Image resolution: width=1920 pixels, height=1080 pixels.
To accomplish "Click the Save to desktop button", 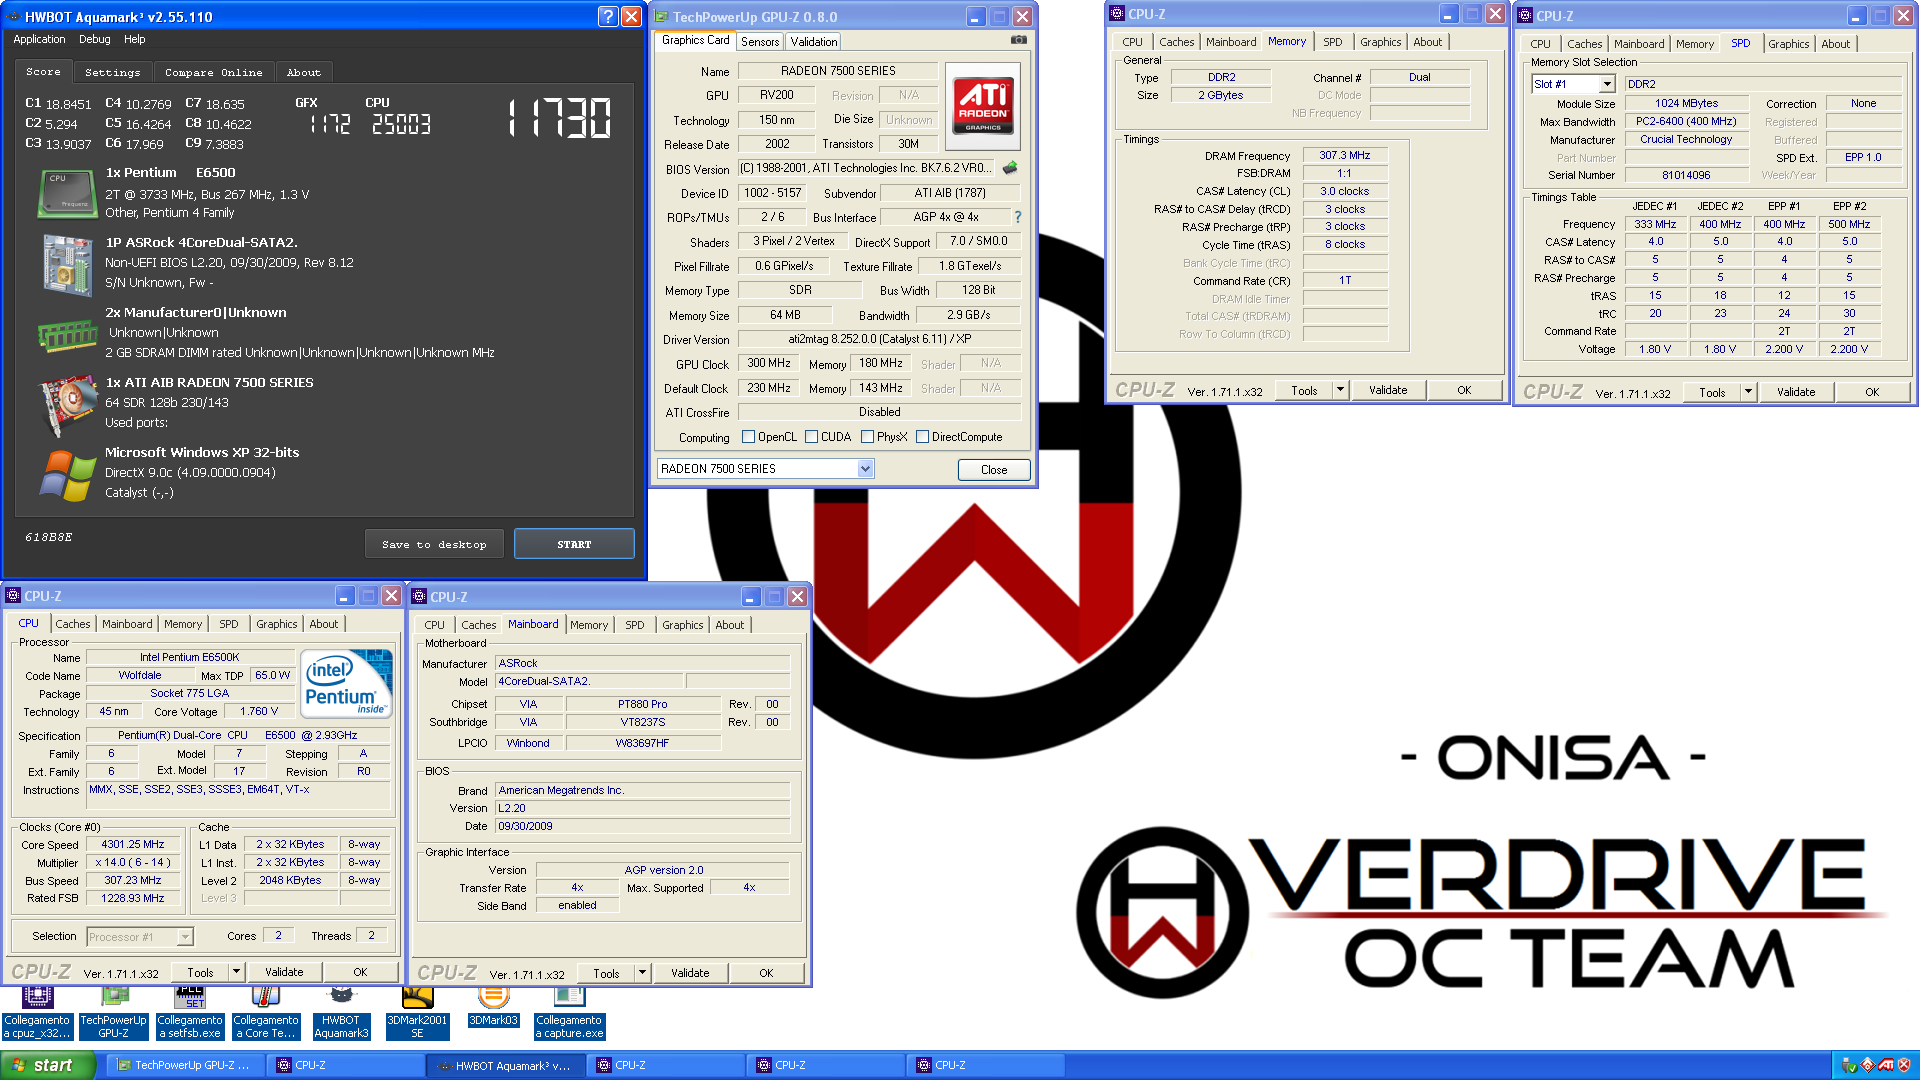I will (x=434, y=544).
